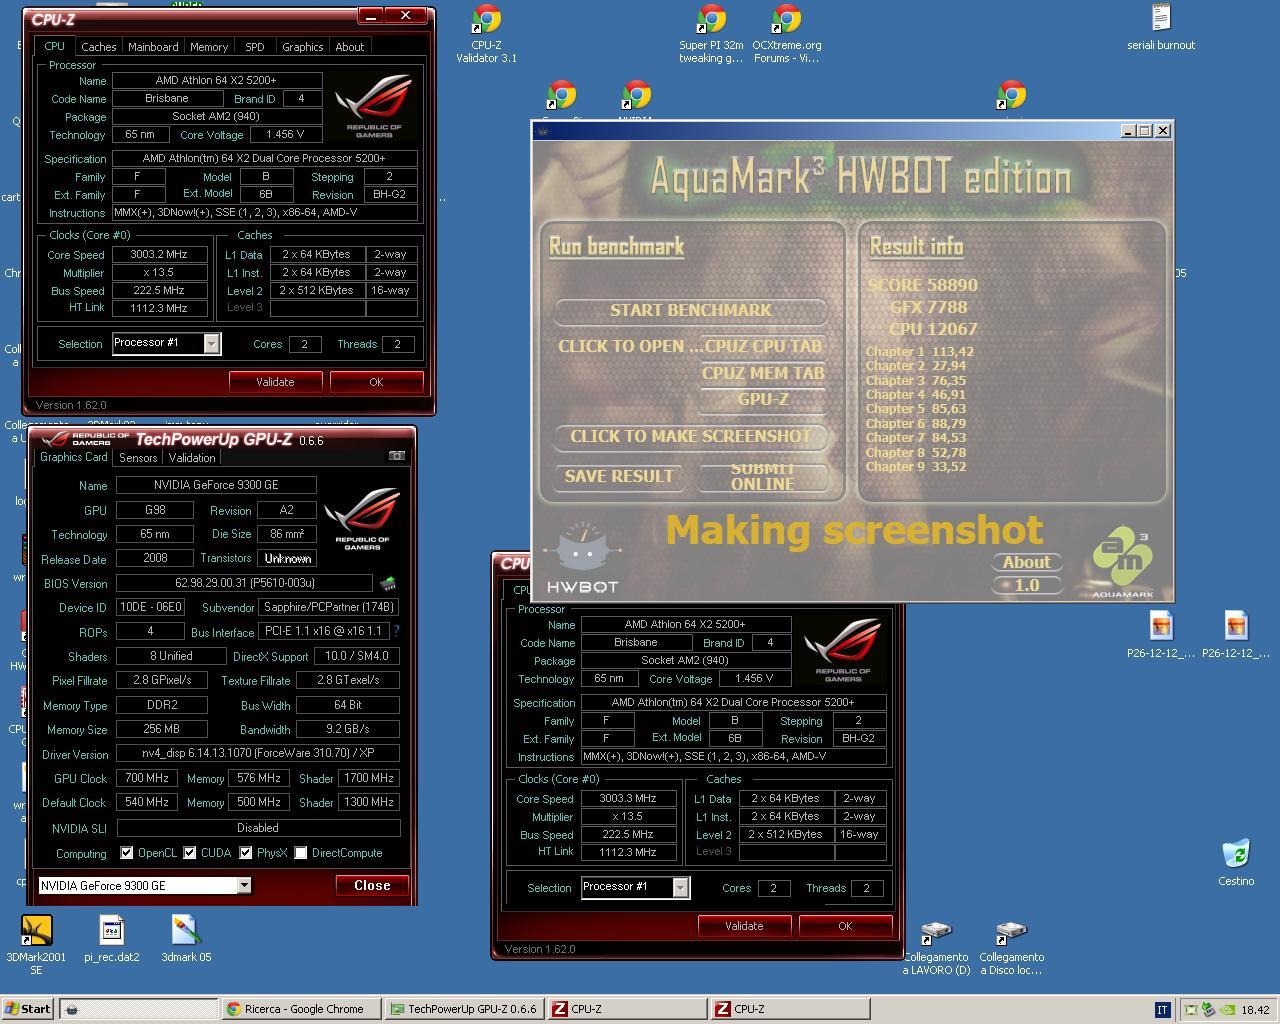This screenshot has width=1280, height=1024.
Task: Switch to Mainboard tab in top CPU-Z
Action: coord(153,47)
